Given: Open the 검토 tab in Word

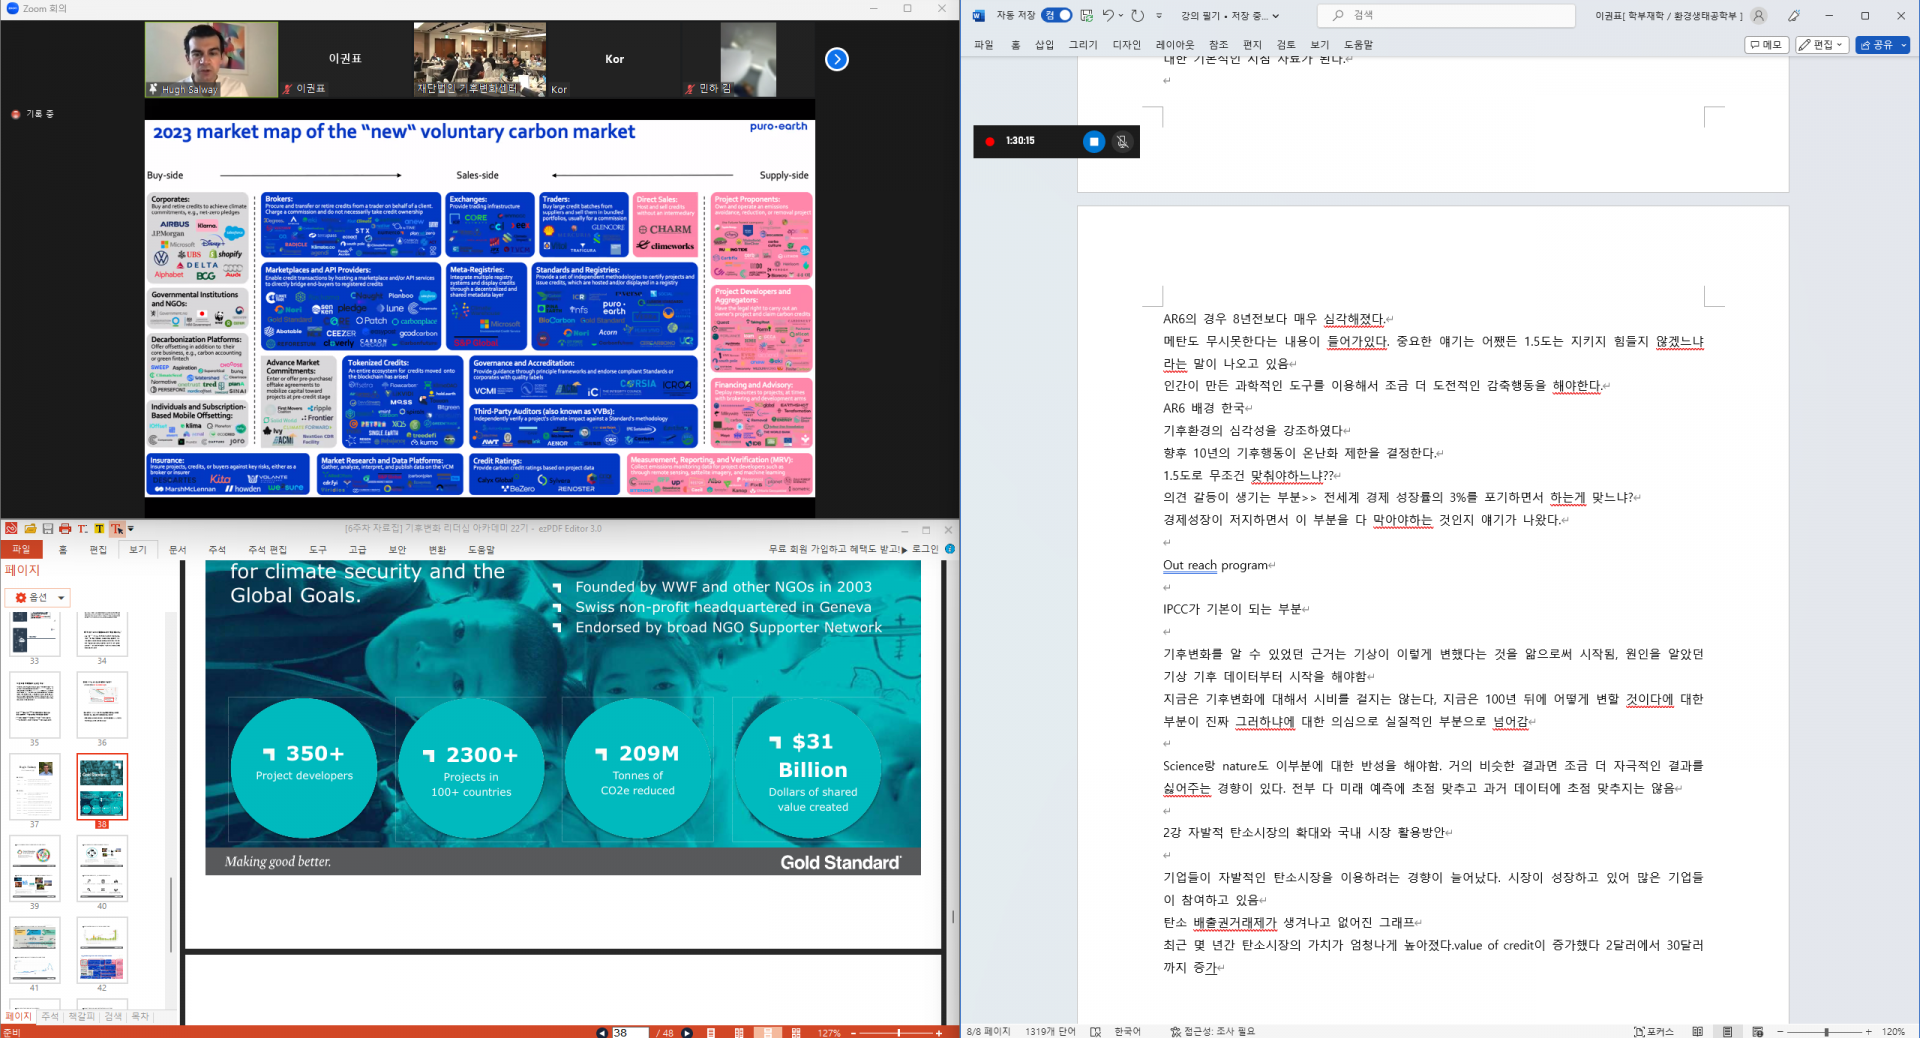Looking at the screenshot, I should (x=1286, y=45).
